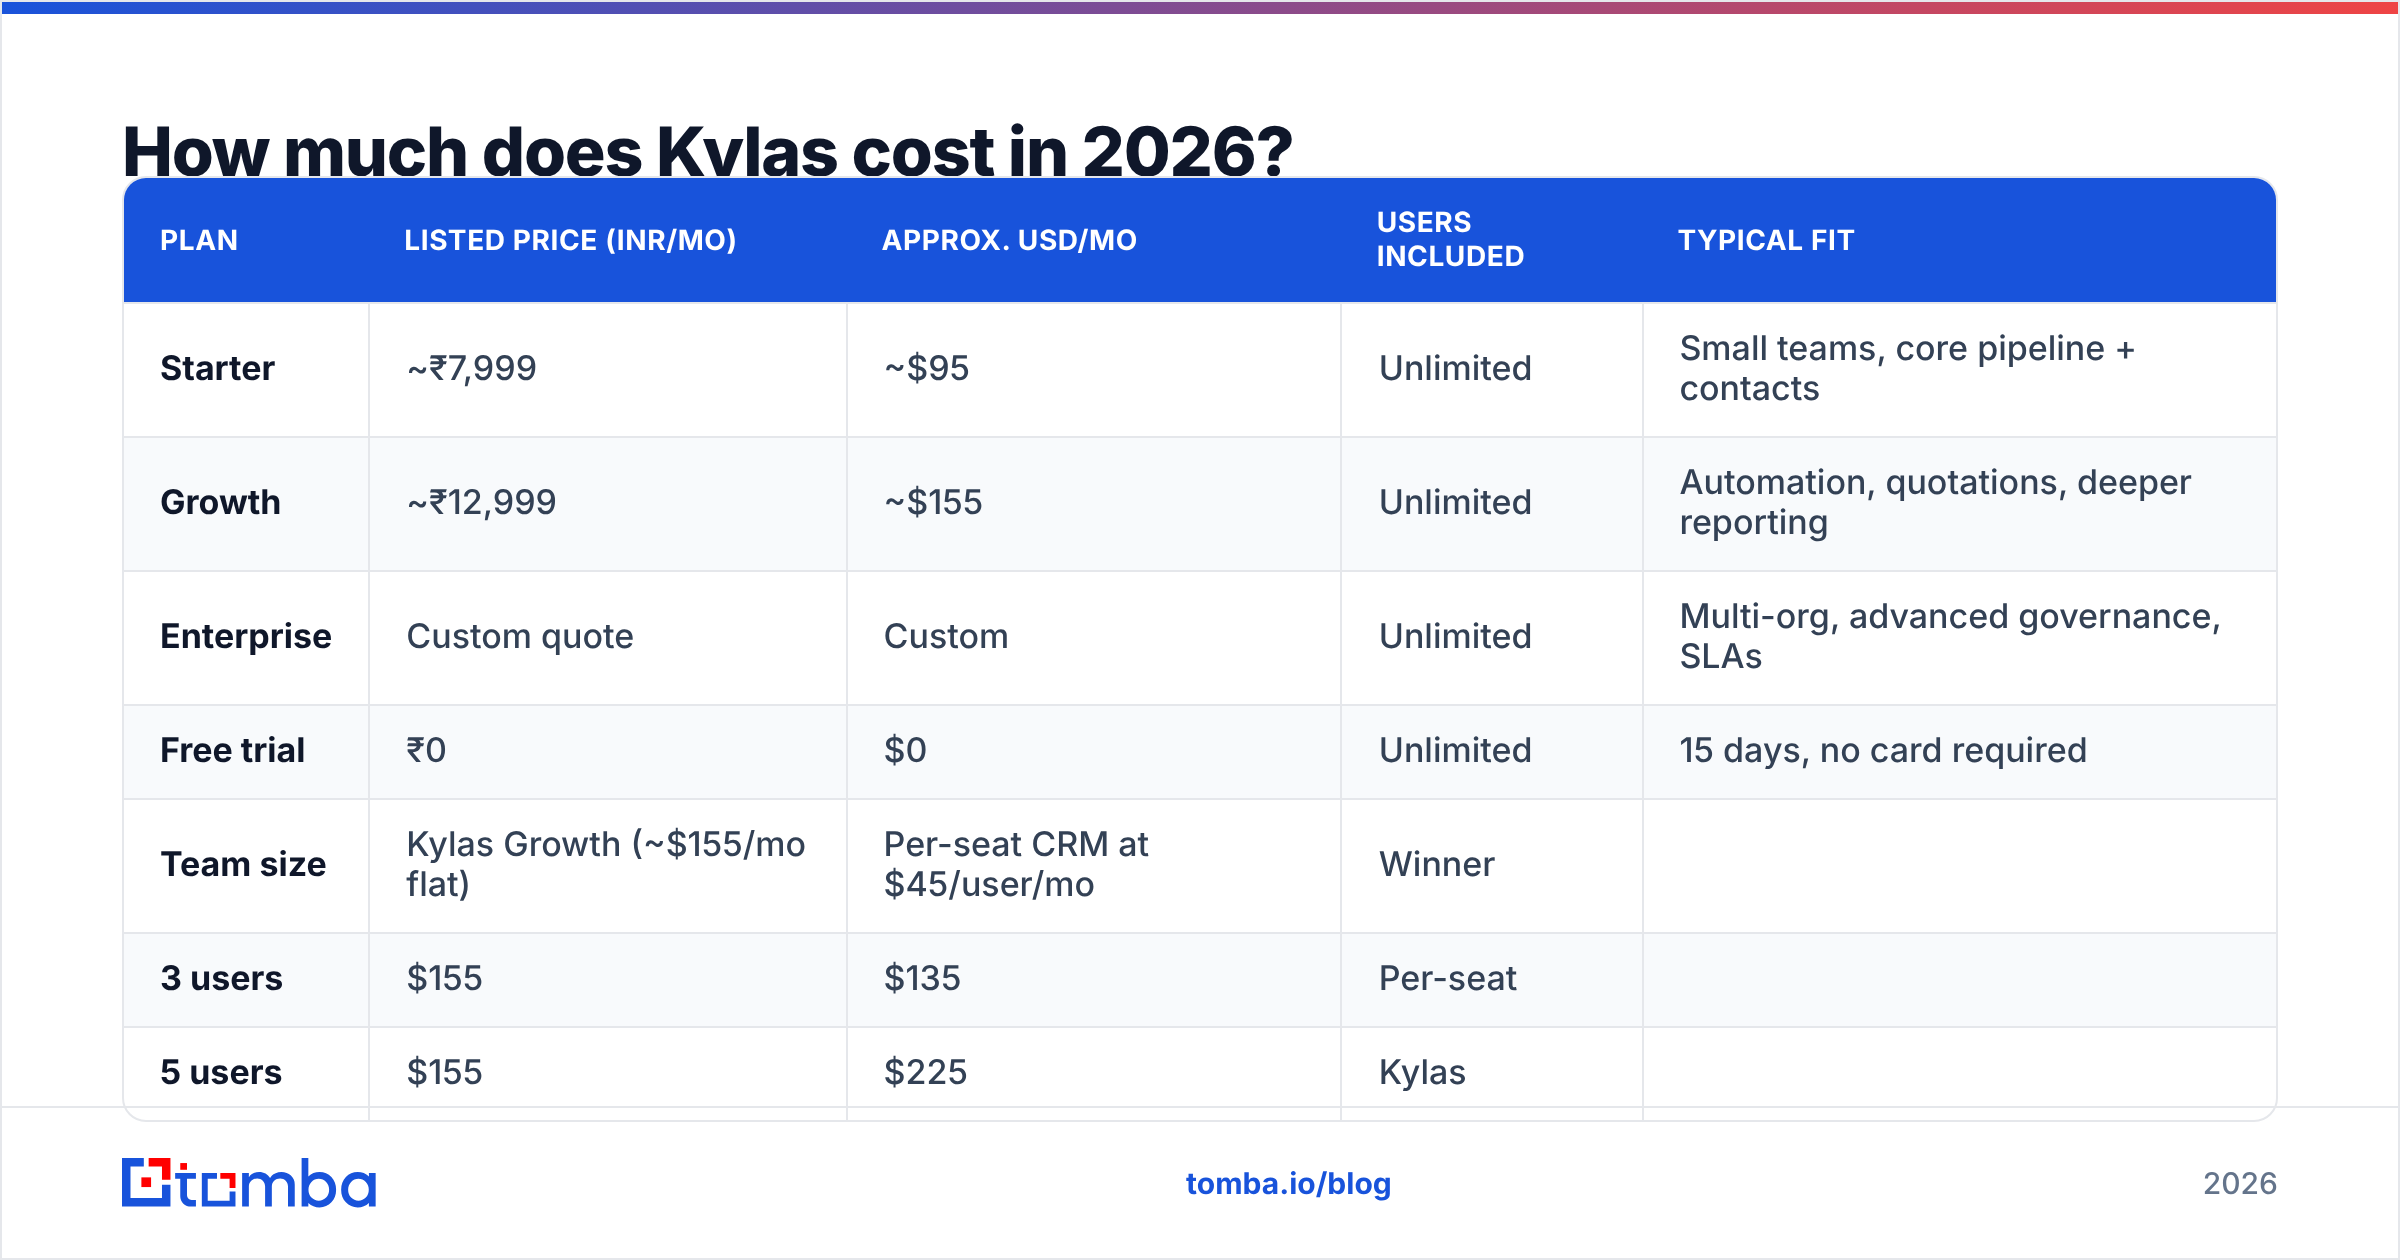Click the USERS INCLUDED header
This screenshot has width=2400, height=1260.
tap(1450, 239)
